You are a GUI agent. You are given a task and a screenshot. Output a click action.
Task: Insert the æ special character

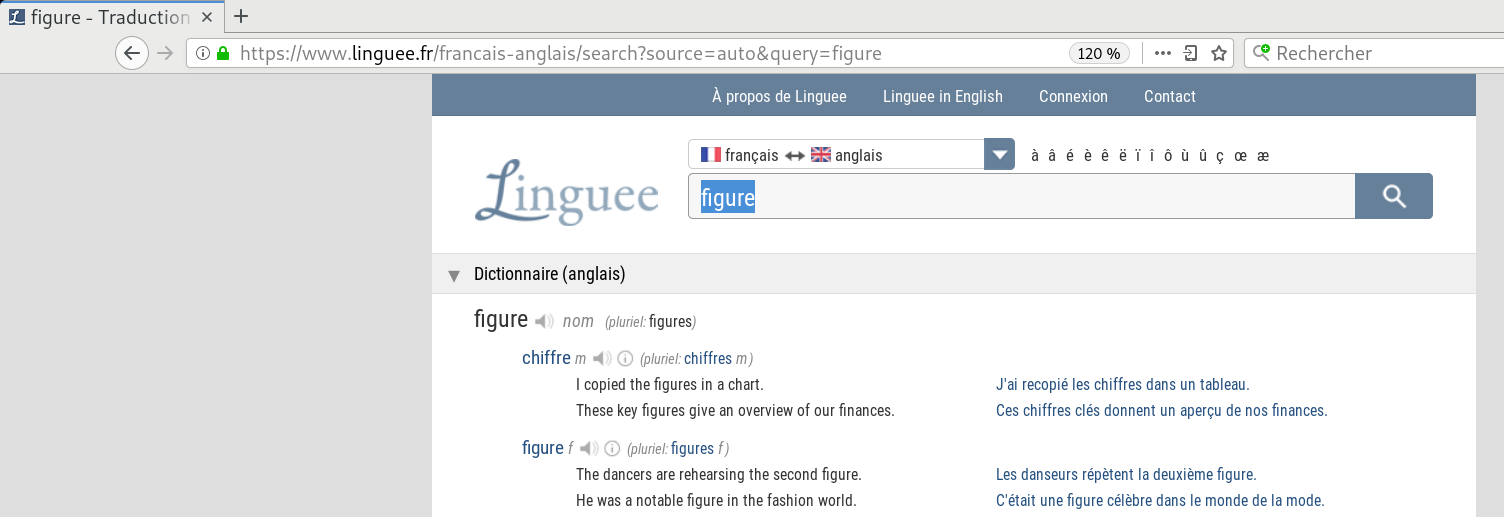tap(1263, 156)
